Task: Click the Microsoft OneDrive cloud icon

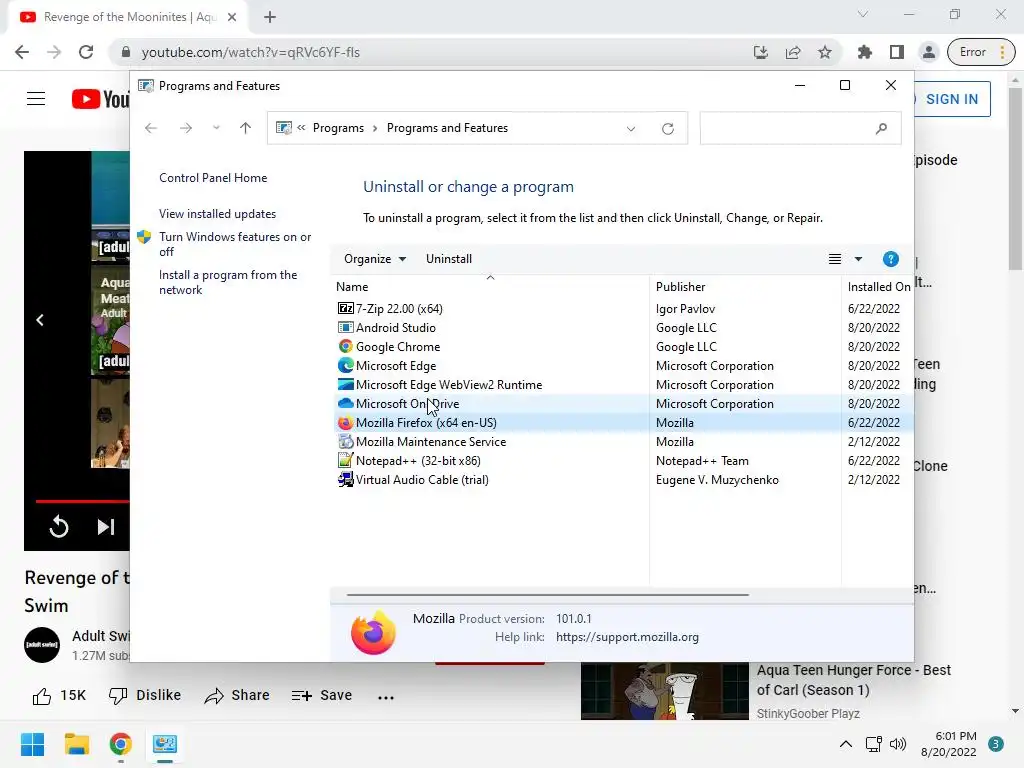Action: pos(345,403)
